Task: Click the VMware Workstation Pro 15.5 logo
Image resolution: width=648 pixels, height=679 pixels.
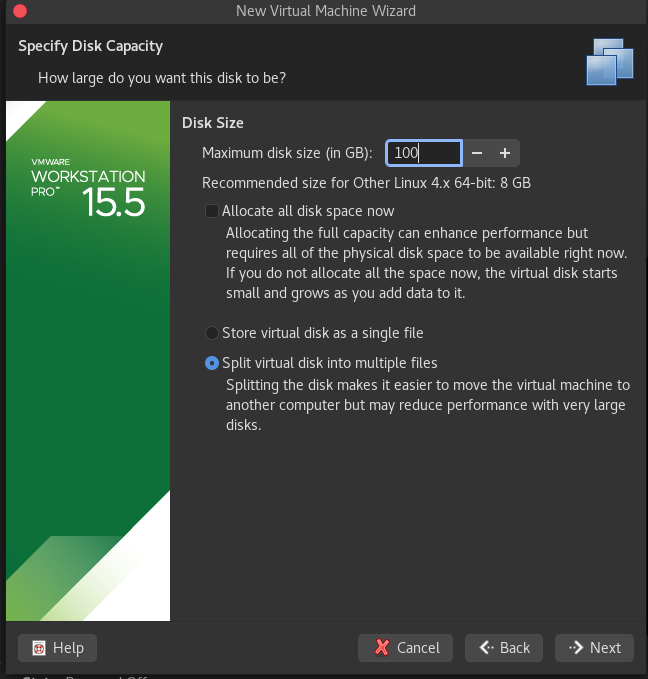Action: coord(88,188)
